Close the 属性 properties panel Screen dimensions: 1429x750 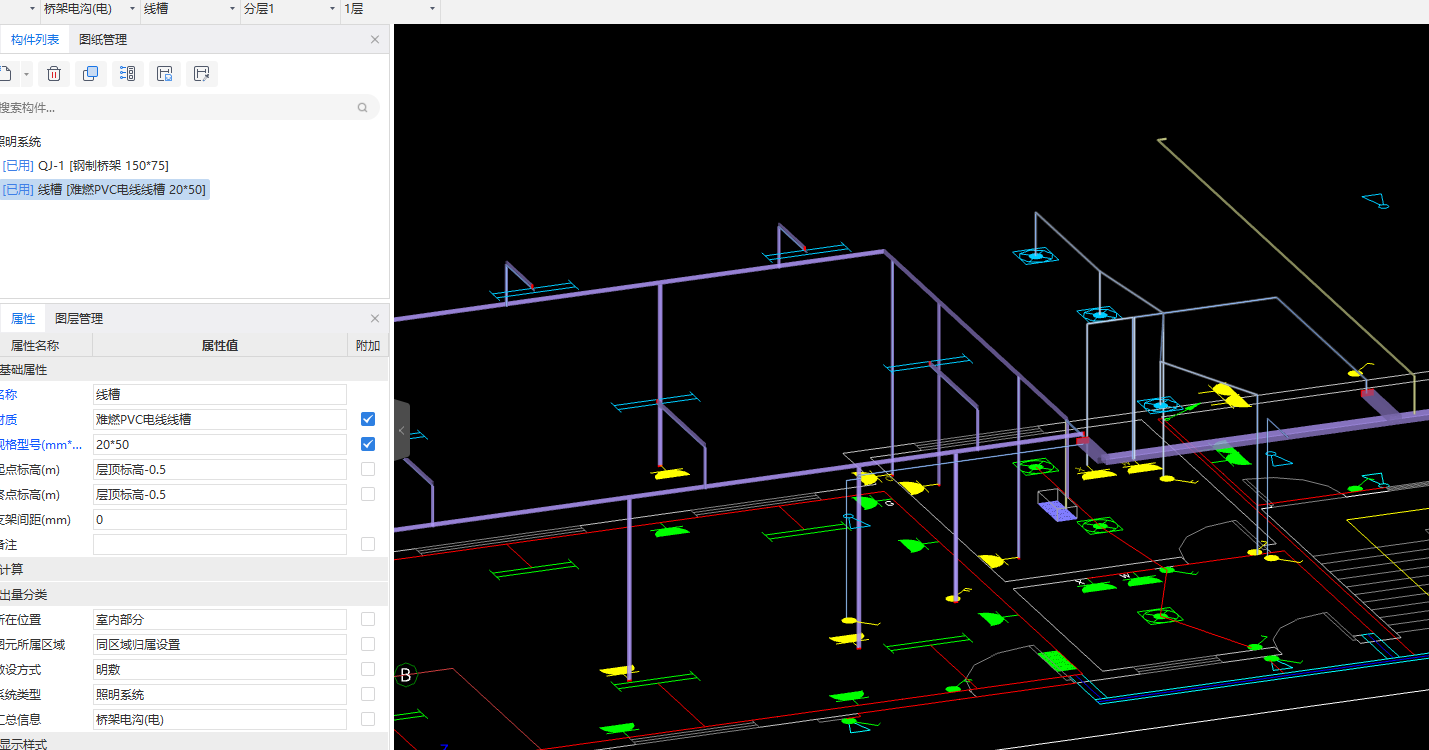click(x=375, y=319)
